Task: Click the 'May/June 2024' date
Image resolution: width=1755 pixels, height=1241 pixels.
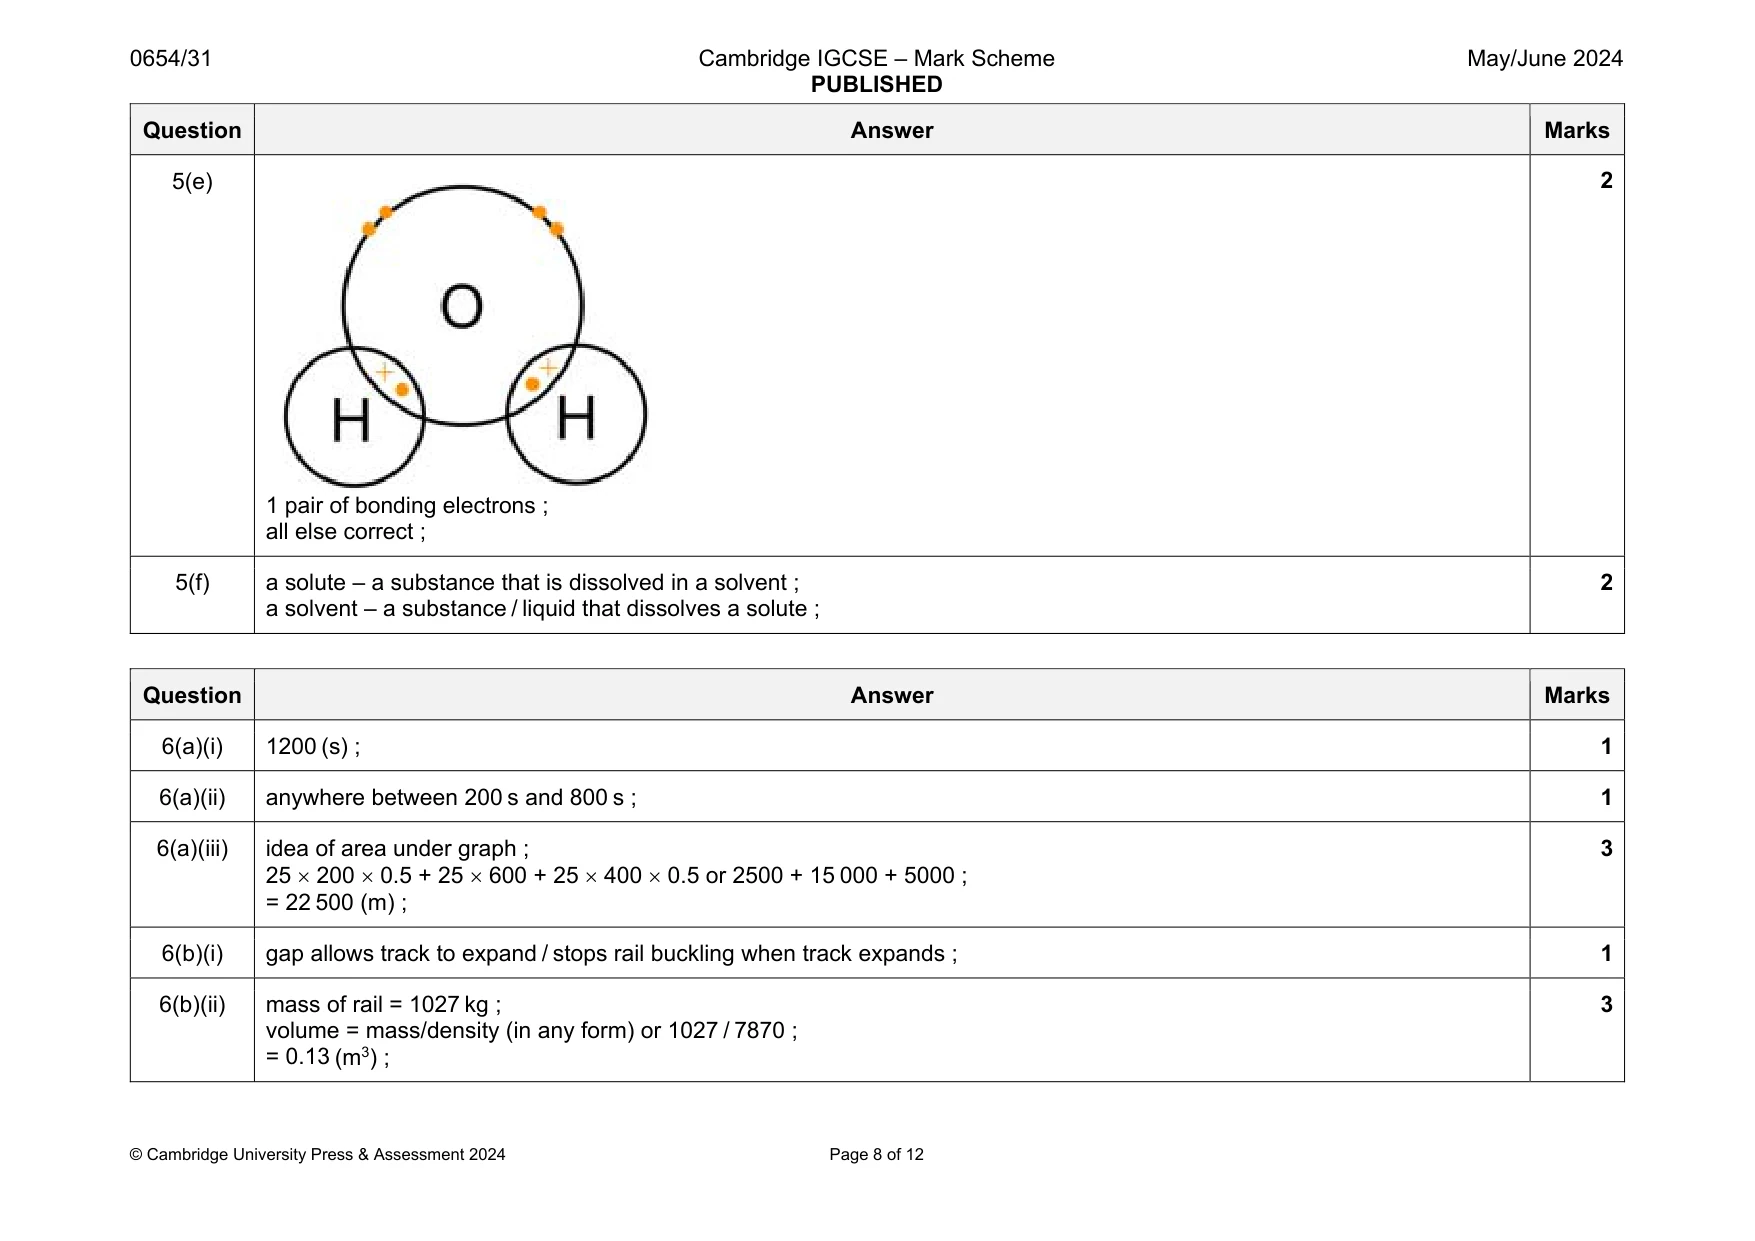Action: pos(1544,58)
